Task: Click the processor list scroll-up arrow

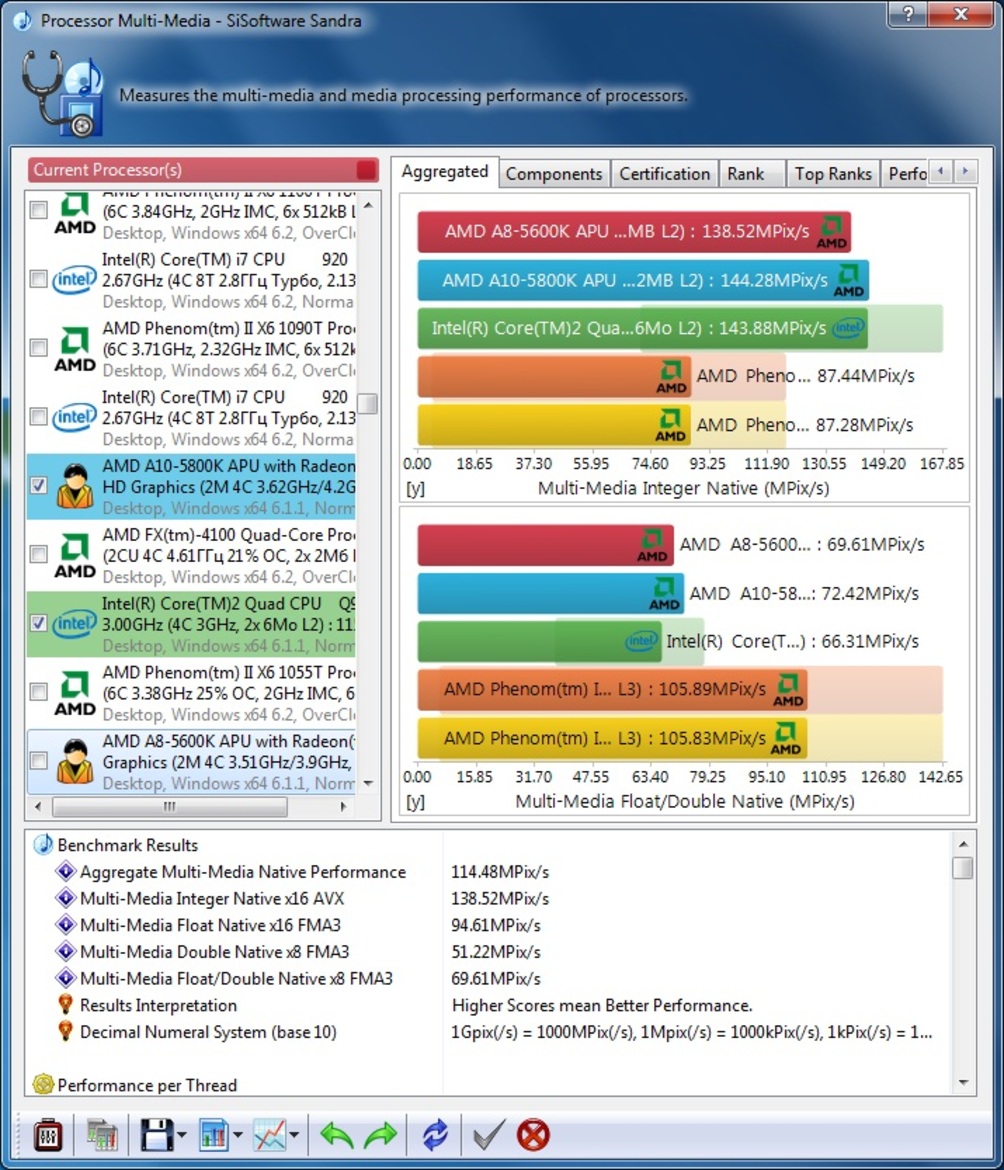Action: pos(368,204)
